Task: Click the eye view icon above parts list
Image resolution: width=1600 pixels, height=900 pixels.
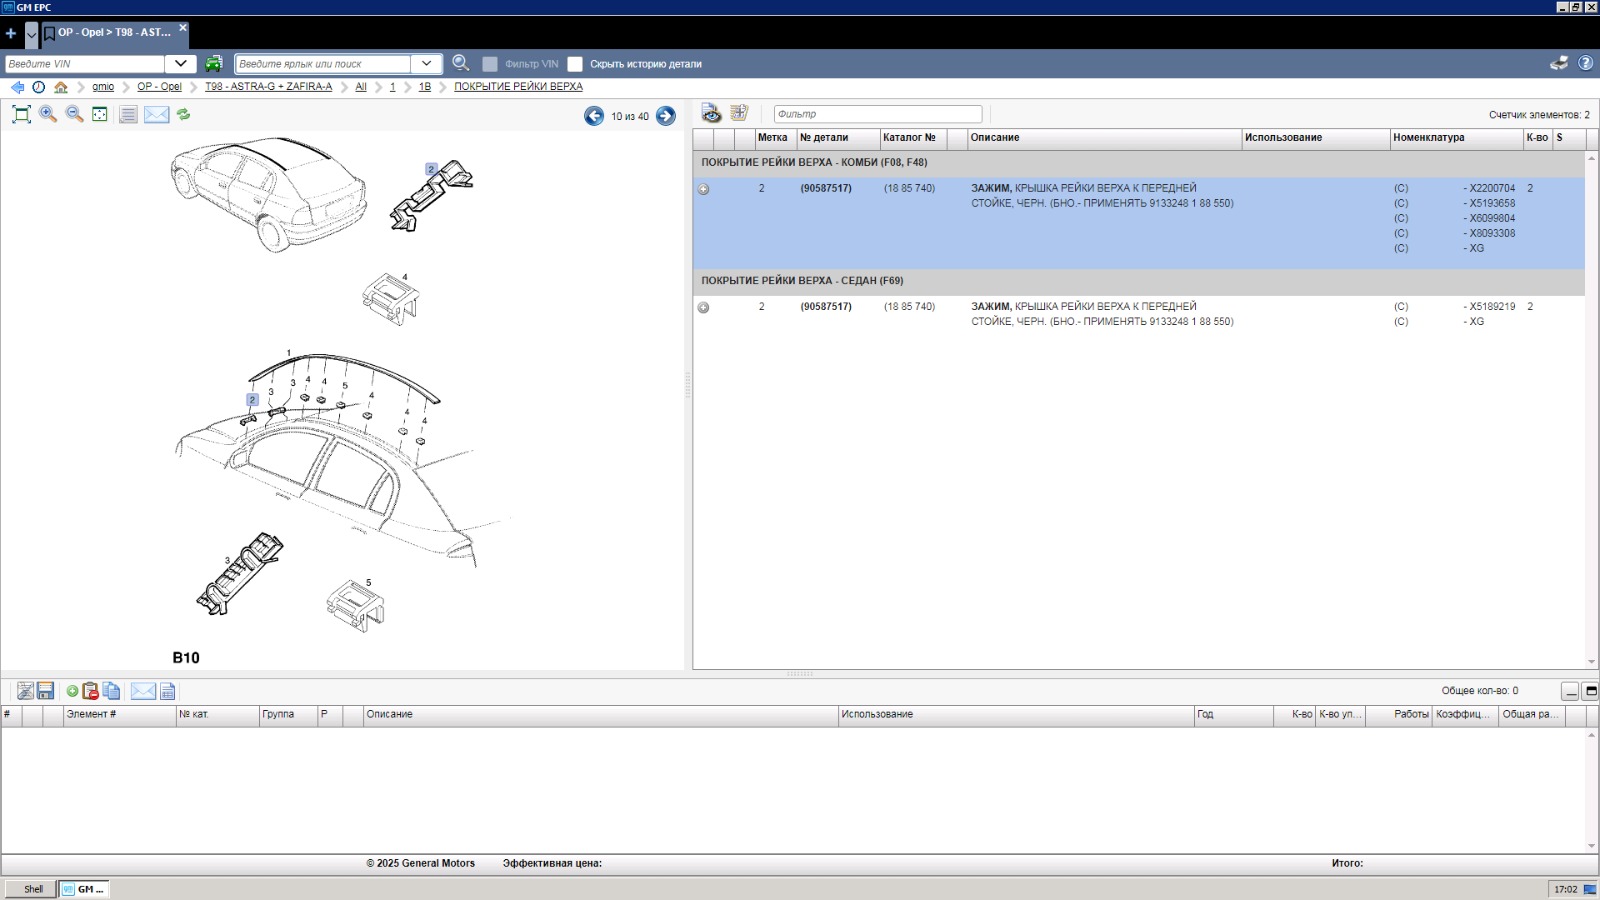Action: [x=711, y=113]
